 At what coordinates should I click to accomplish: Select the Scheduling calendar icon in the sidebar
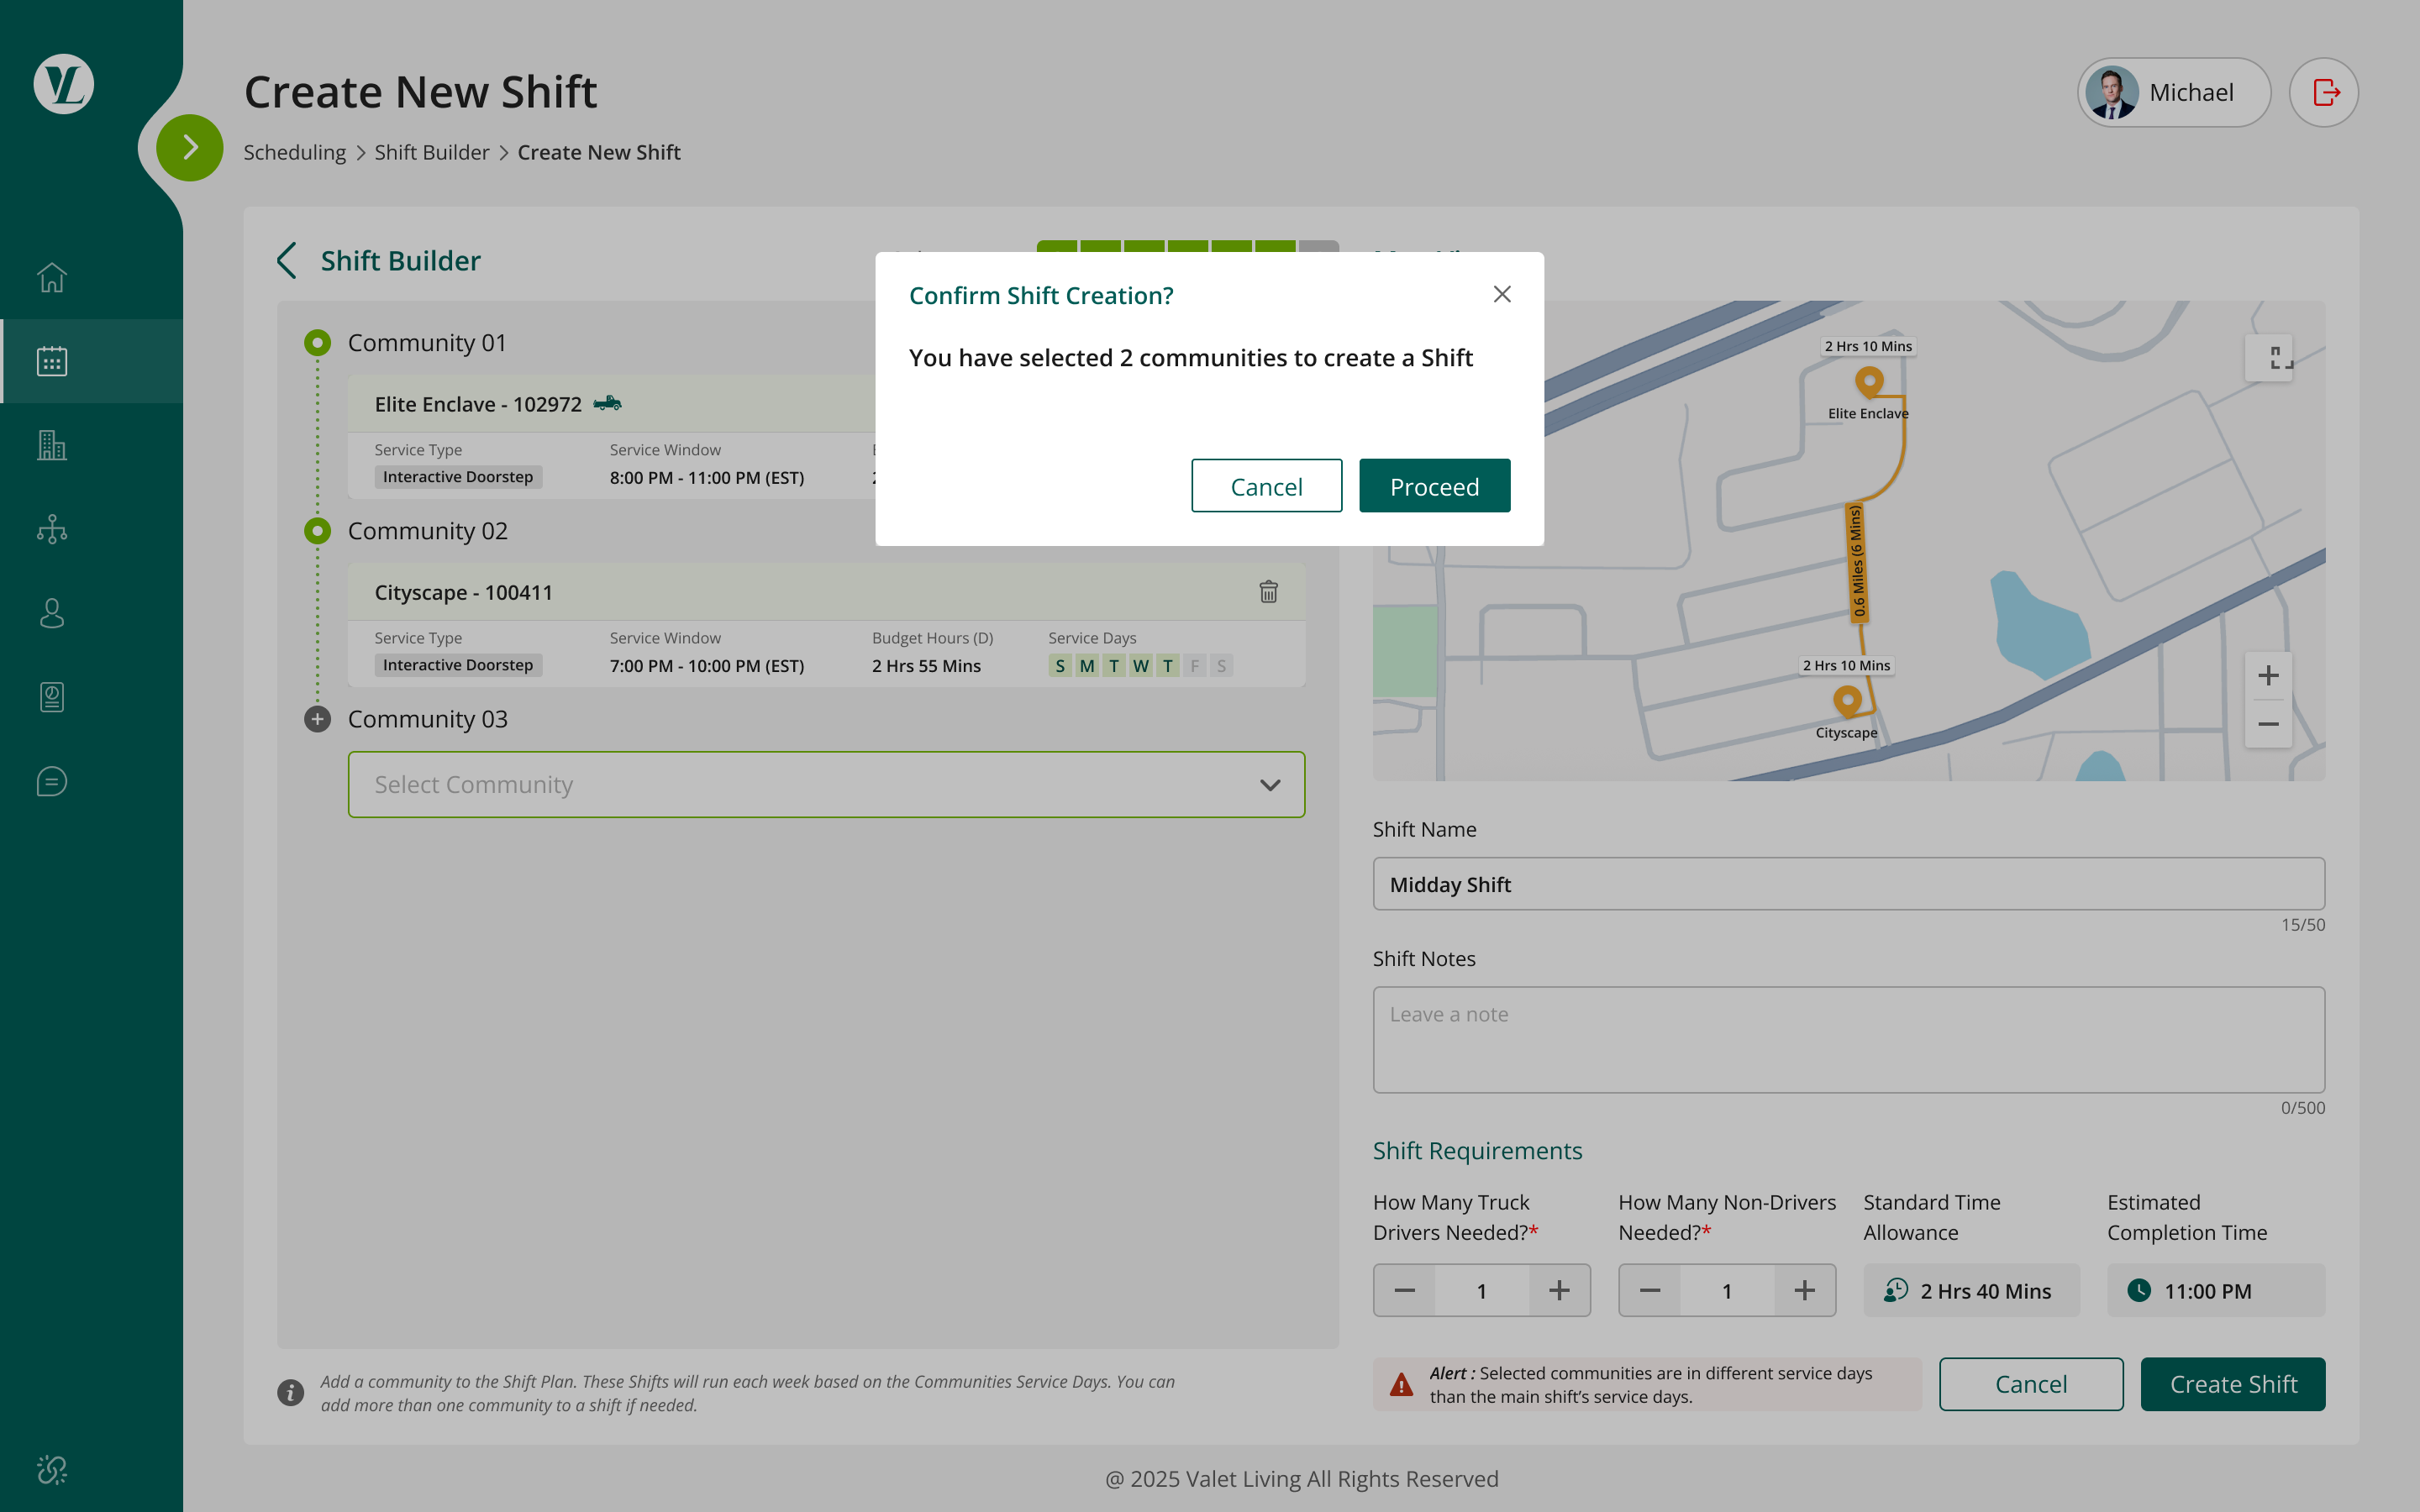[x=51, y=361]
